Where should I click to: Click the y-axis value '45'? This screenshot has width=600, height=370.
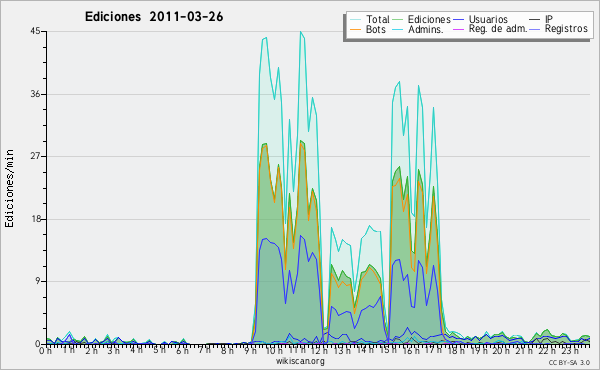(35, 31)
